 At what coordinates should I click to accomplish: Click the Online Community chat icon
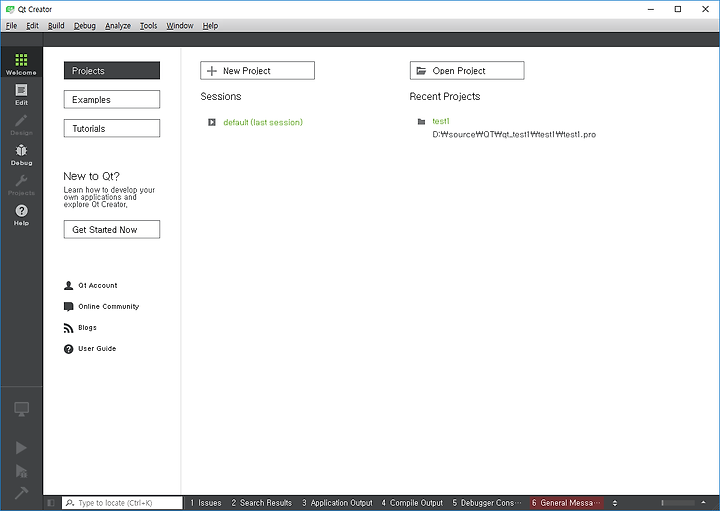[68, 307]
